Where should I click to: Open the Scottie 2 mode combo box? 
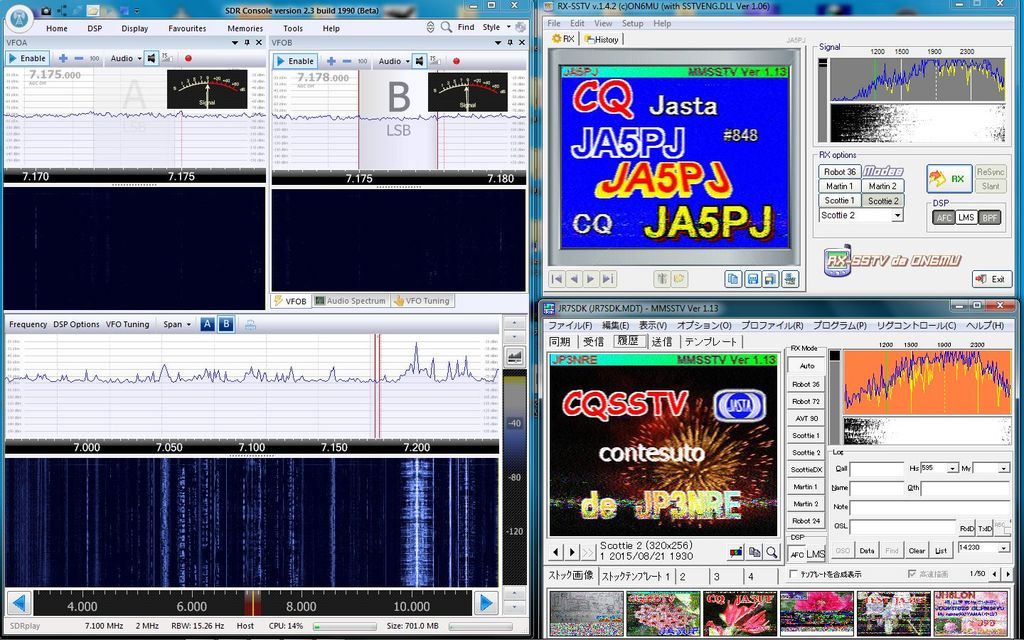click(x=861, y=215)
